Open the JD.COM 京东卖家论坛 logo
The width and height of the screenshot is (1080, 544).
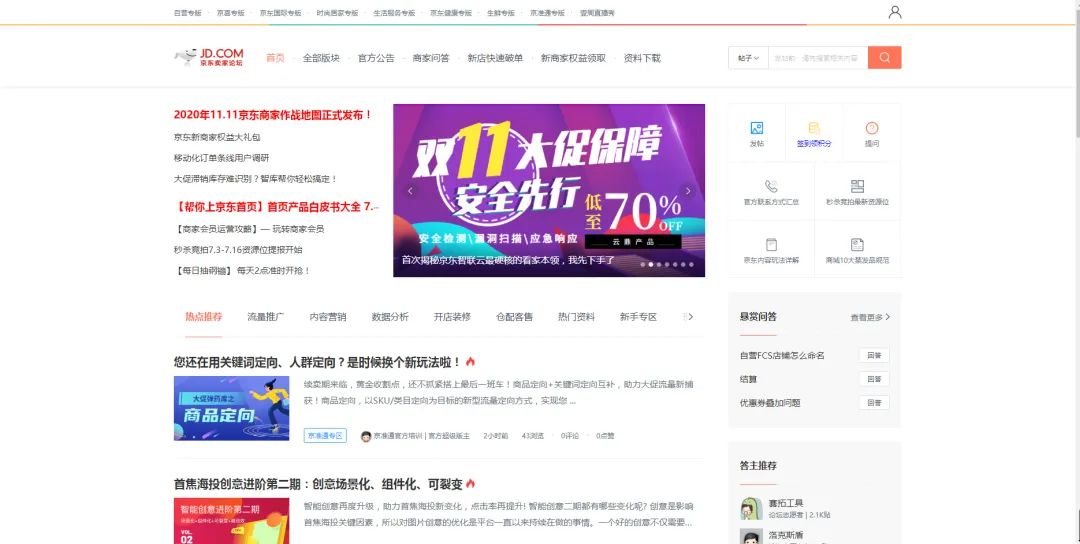coord(209,57)
